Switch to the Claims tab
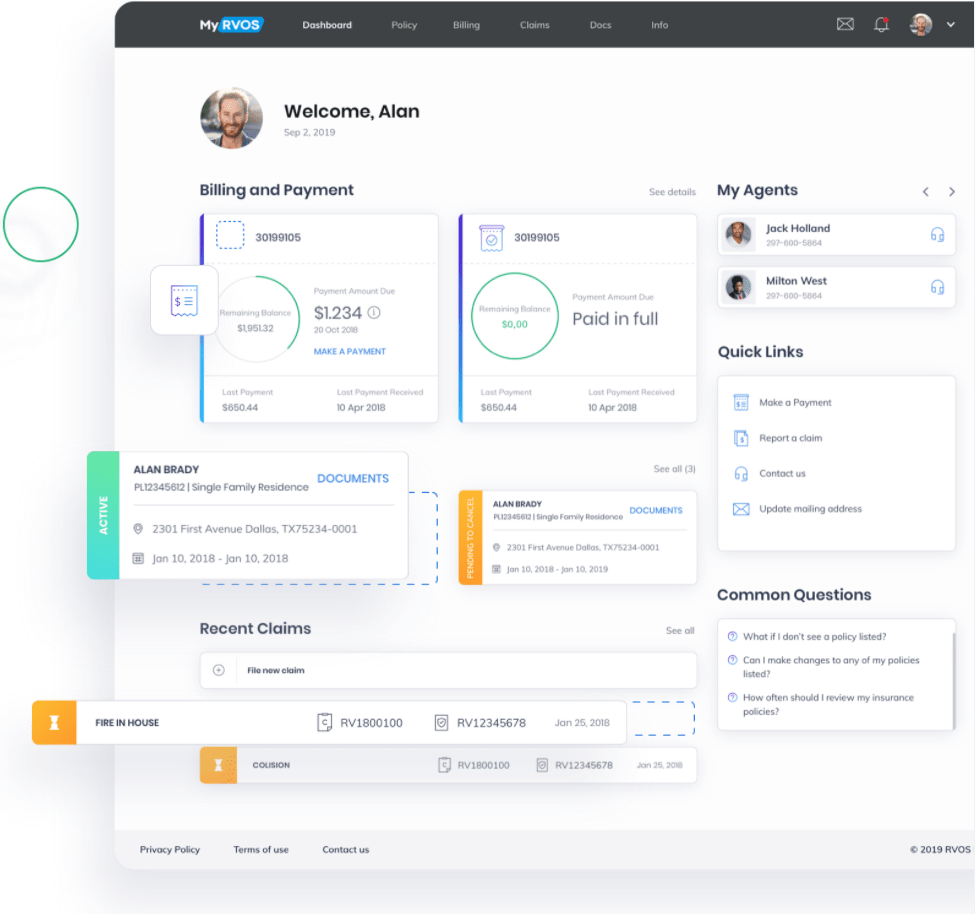 coord(534,25)
